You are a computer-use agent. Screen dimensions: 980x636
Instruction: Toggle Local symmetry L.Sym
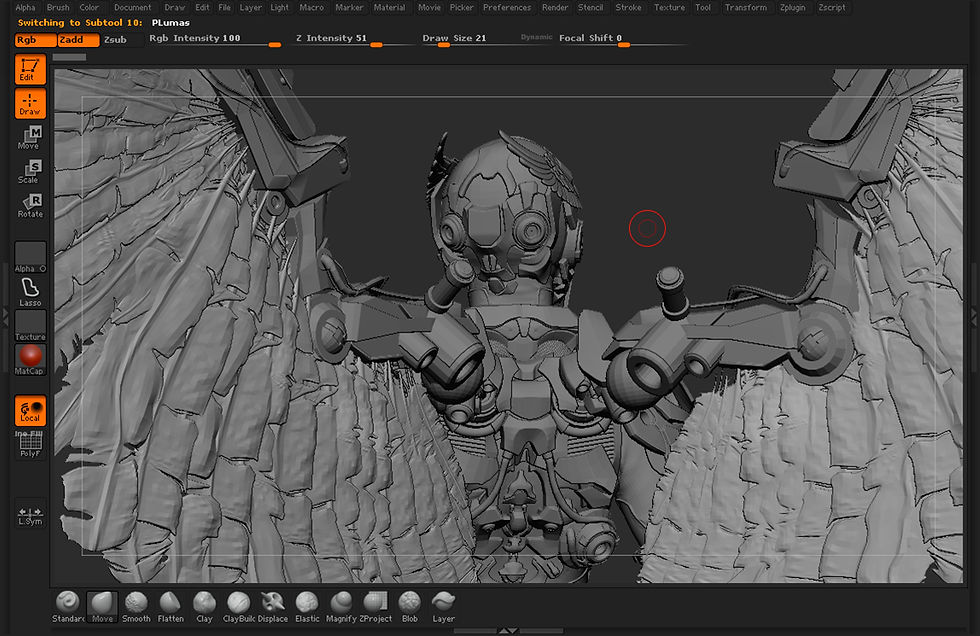30,514
